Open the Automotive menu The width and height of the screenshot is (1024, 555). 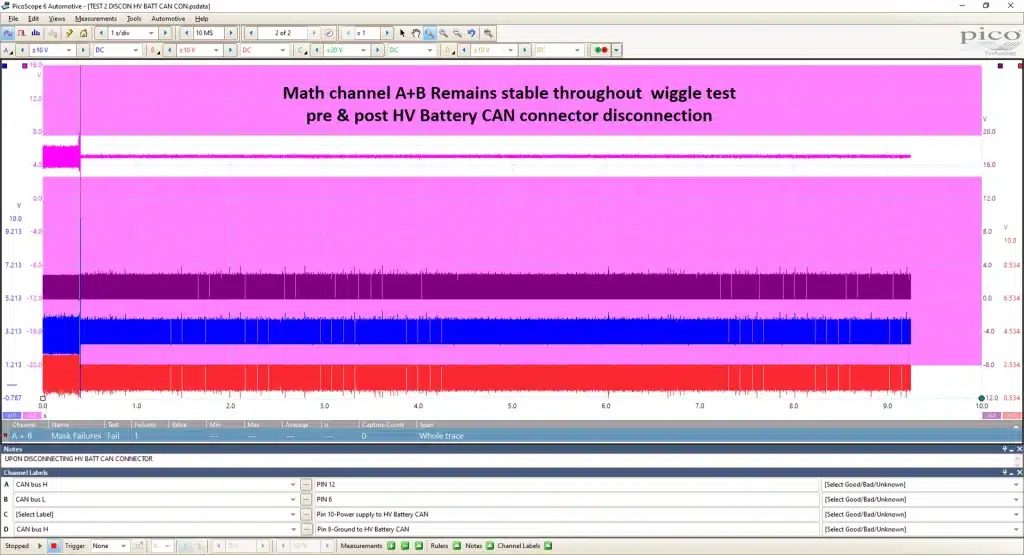[168, 19]
